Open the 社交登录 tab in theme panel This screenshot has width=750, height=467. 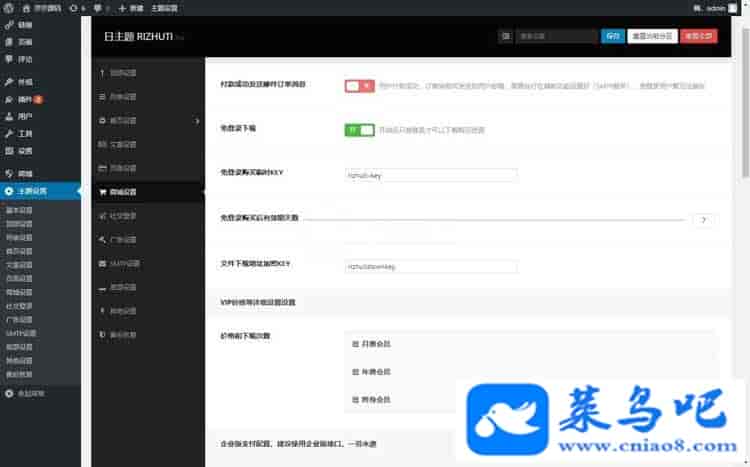126,215
